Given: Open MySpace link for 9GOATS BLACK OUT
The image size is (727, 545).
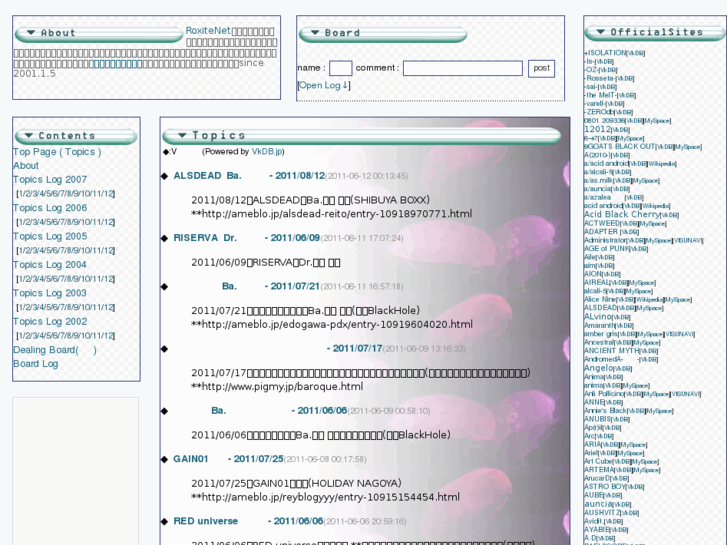Looking at the screenshot, I should (x=688, y=147).
